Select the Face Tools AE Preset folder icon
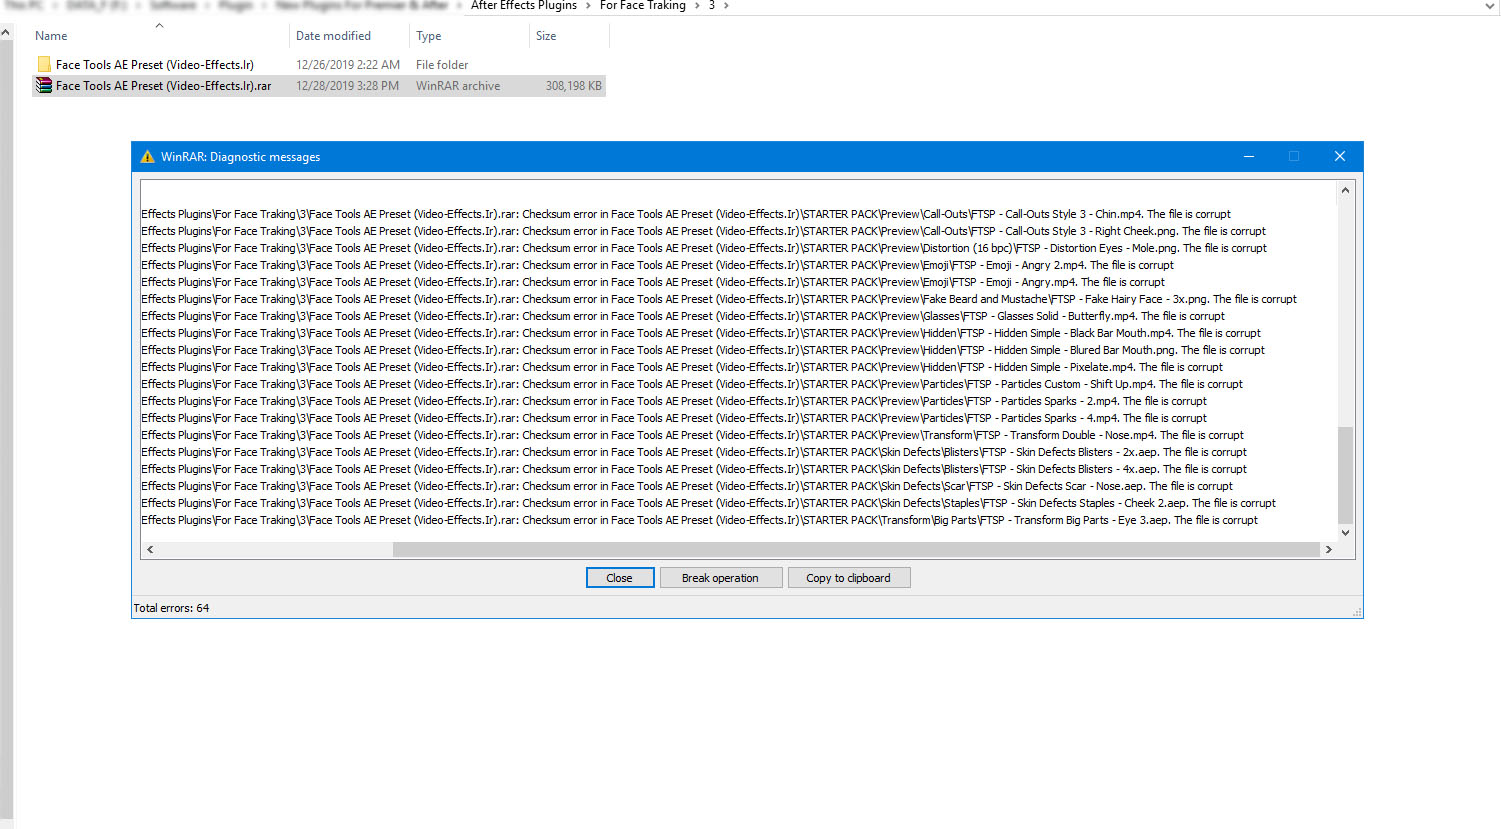1501x829 pixels. 44,64
